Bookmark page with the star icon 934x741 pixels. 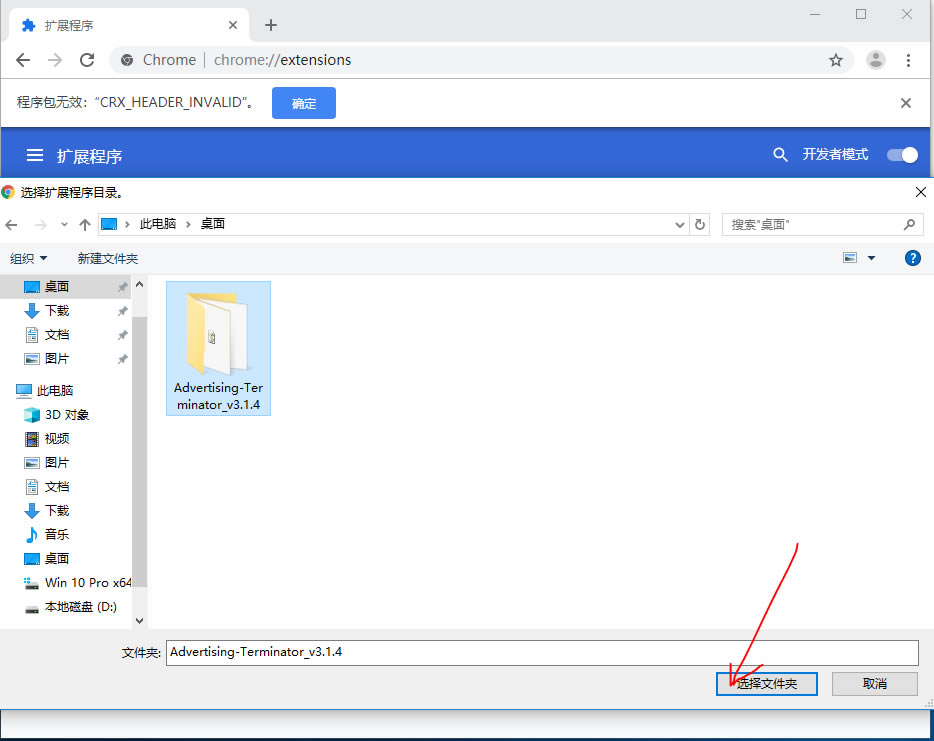click(836, 60)
